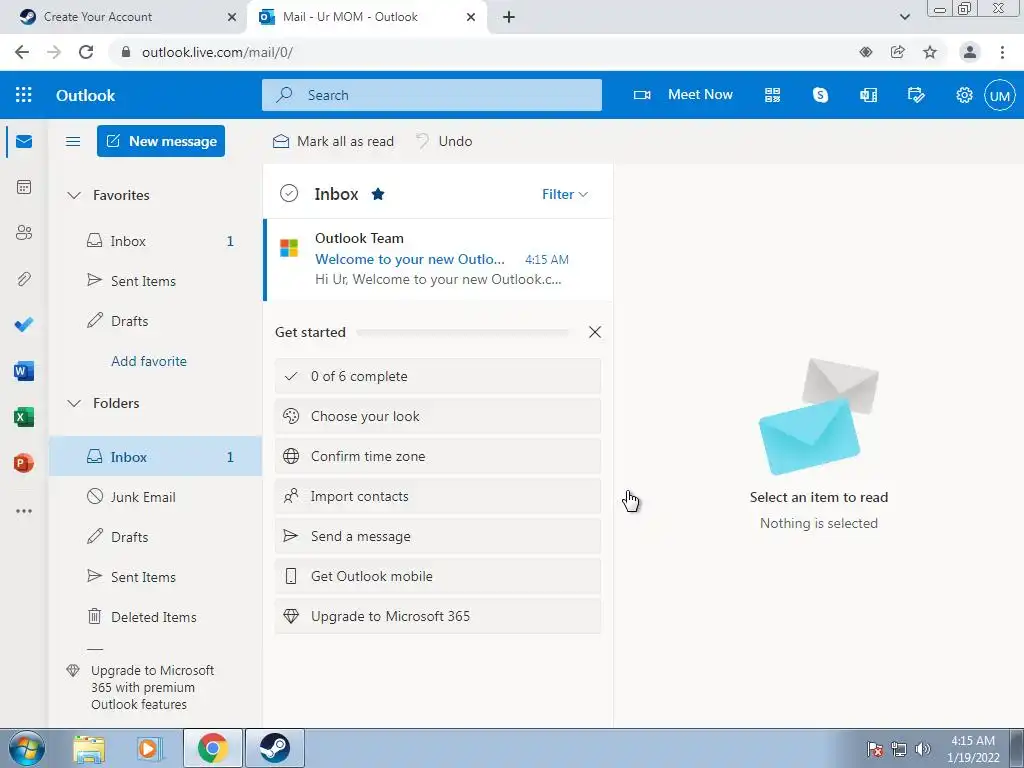Image resolution: width=1024 pixels, height=768 pixels.
Task: Open the Chrome three-dot menu
Action: tap(1002, 52)
